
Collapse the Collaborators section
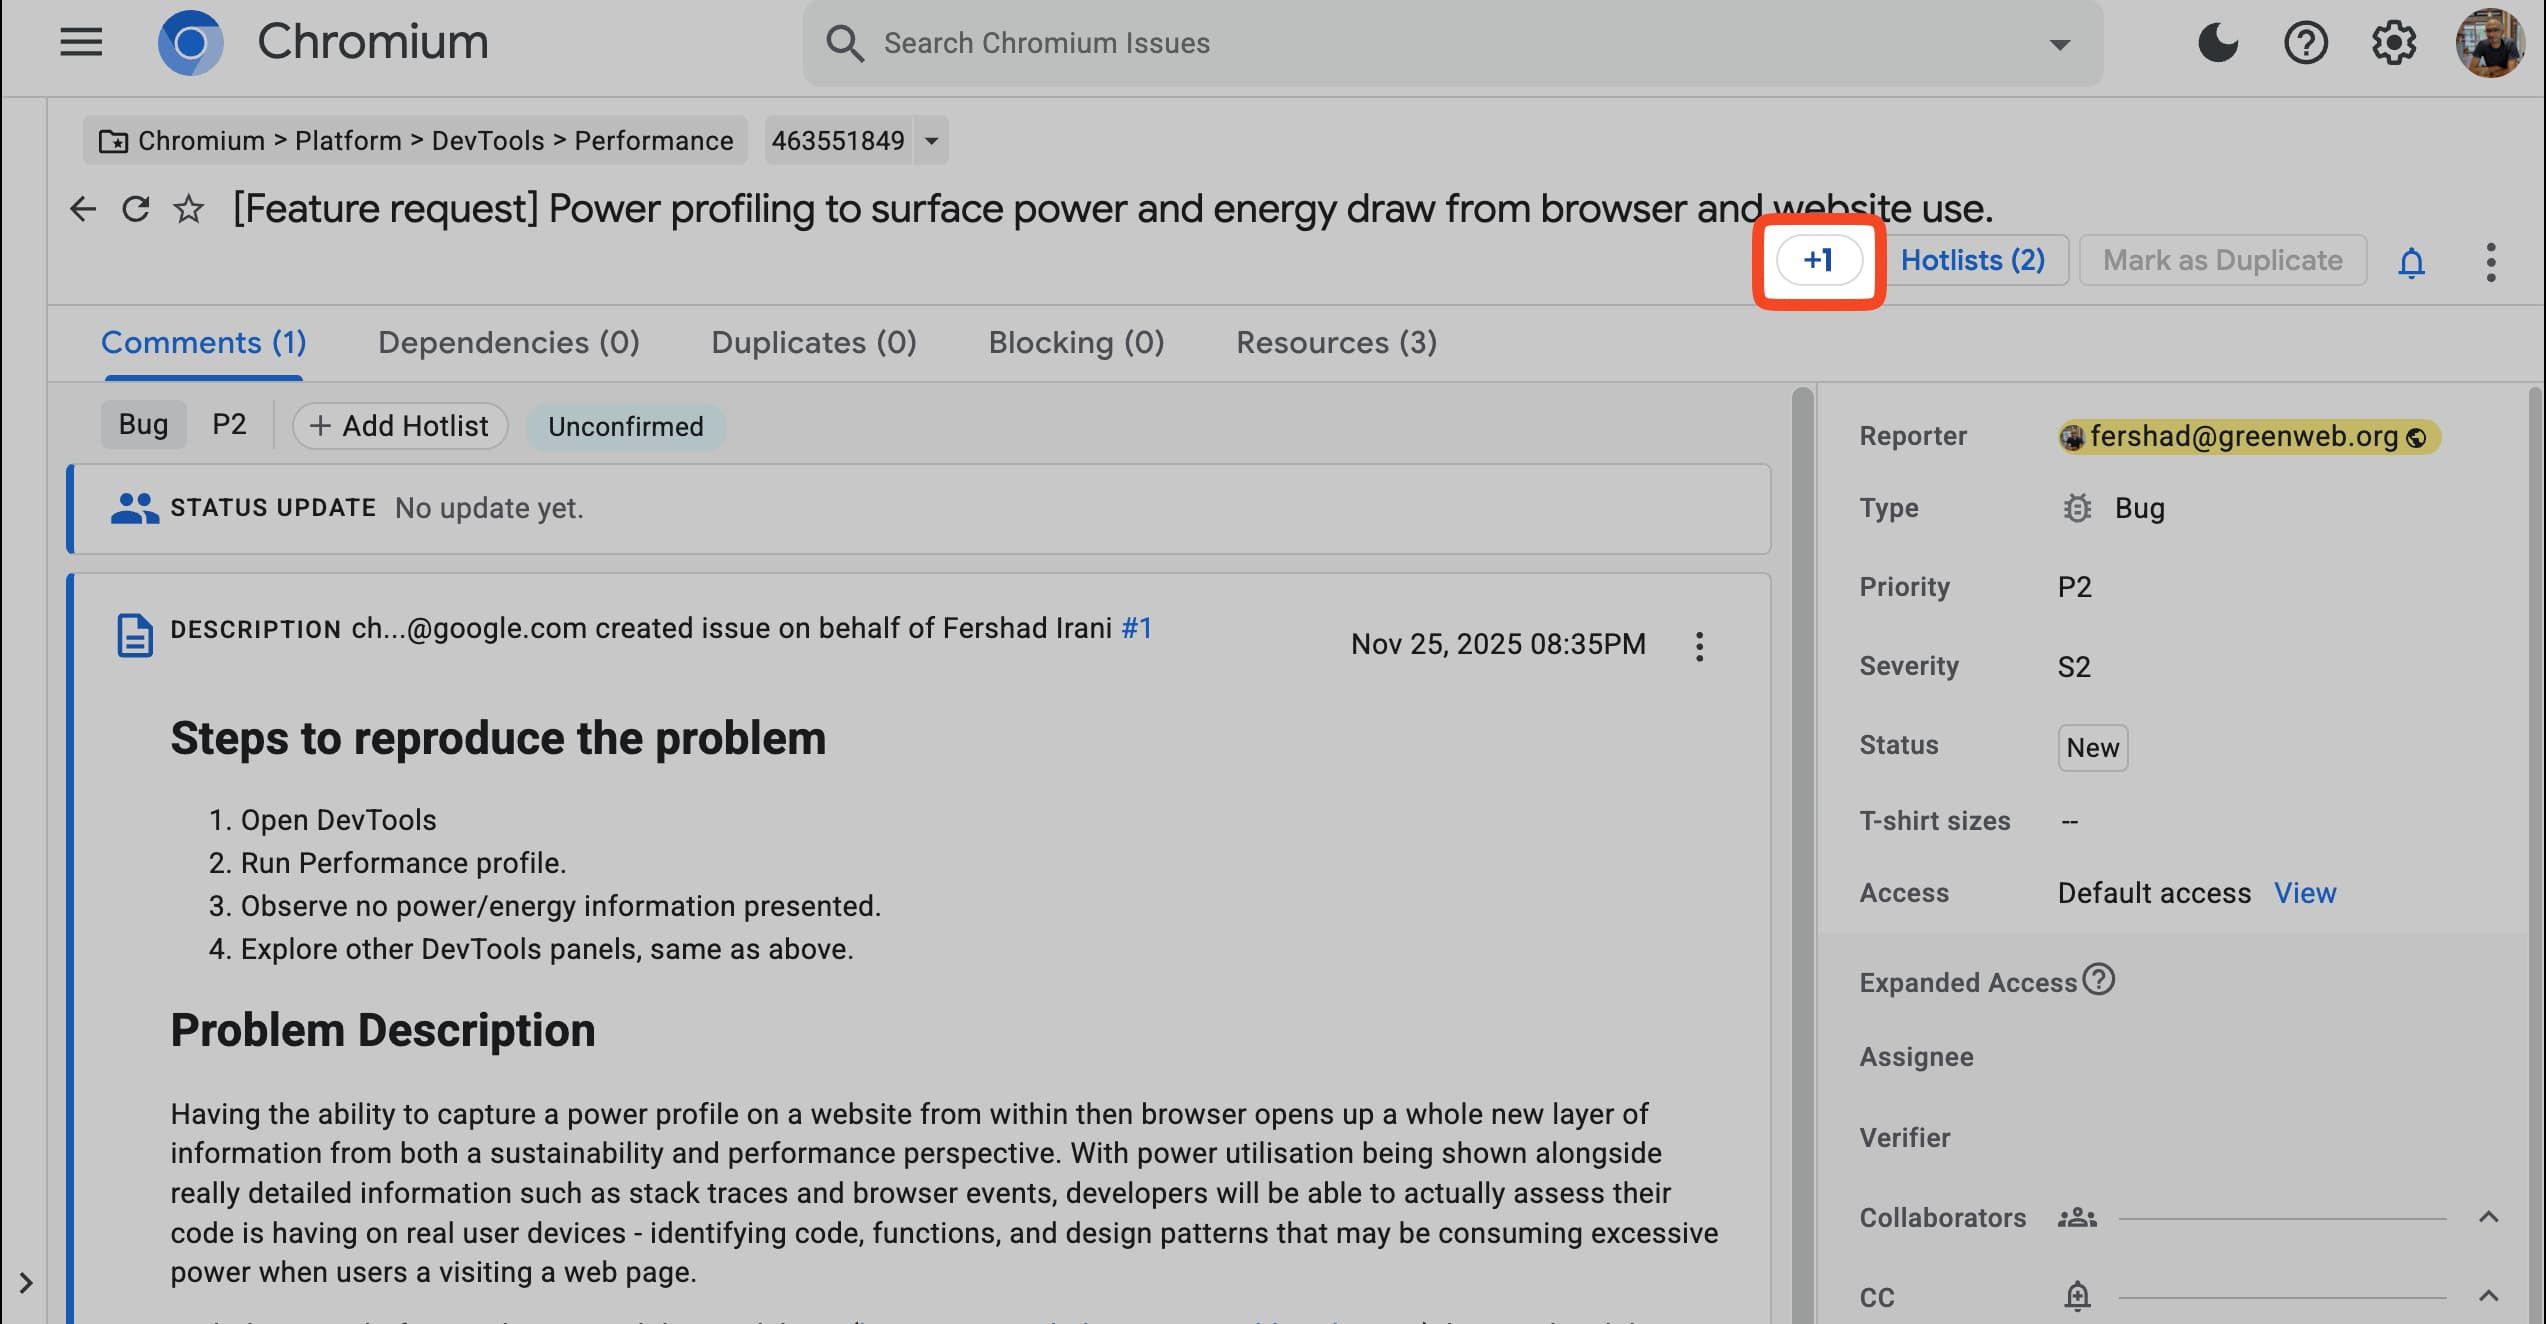coord(2489,1217)
